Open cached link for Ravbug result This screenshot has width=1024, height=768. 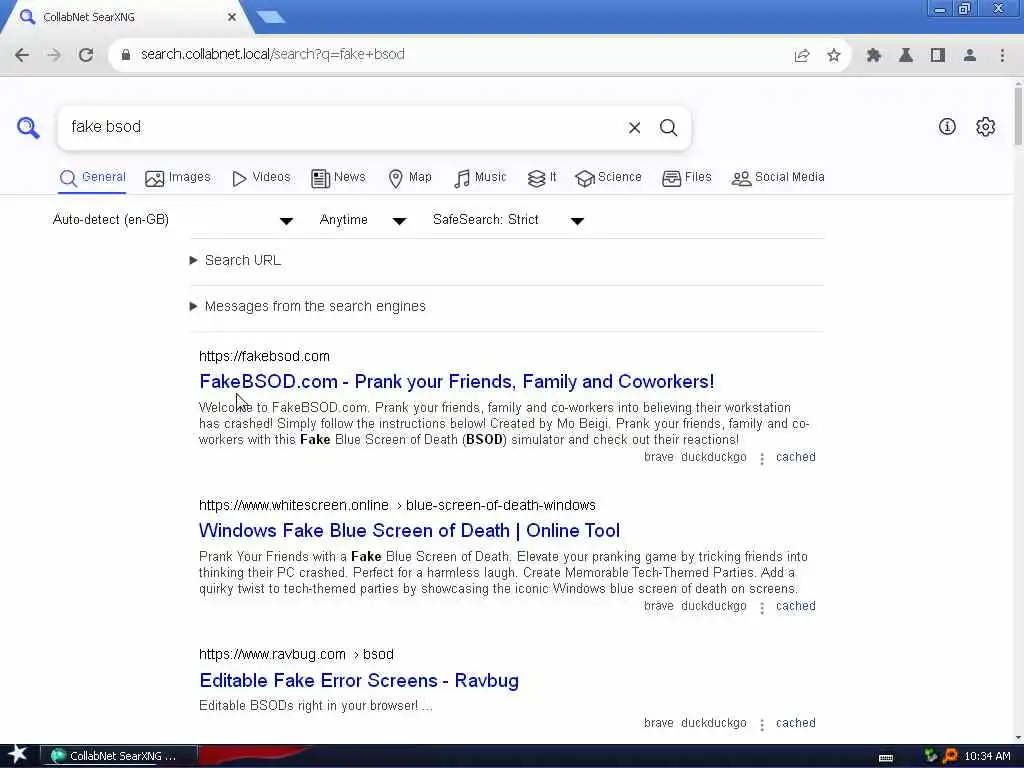[795, 723]
